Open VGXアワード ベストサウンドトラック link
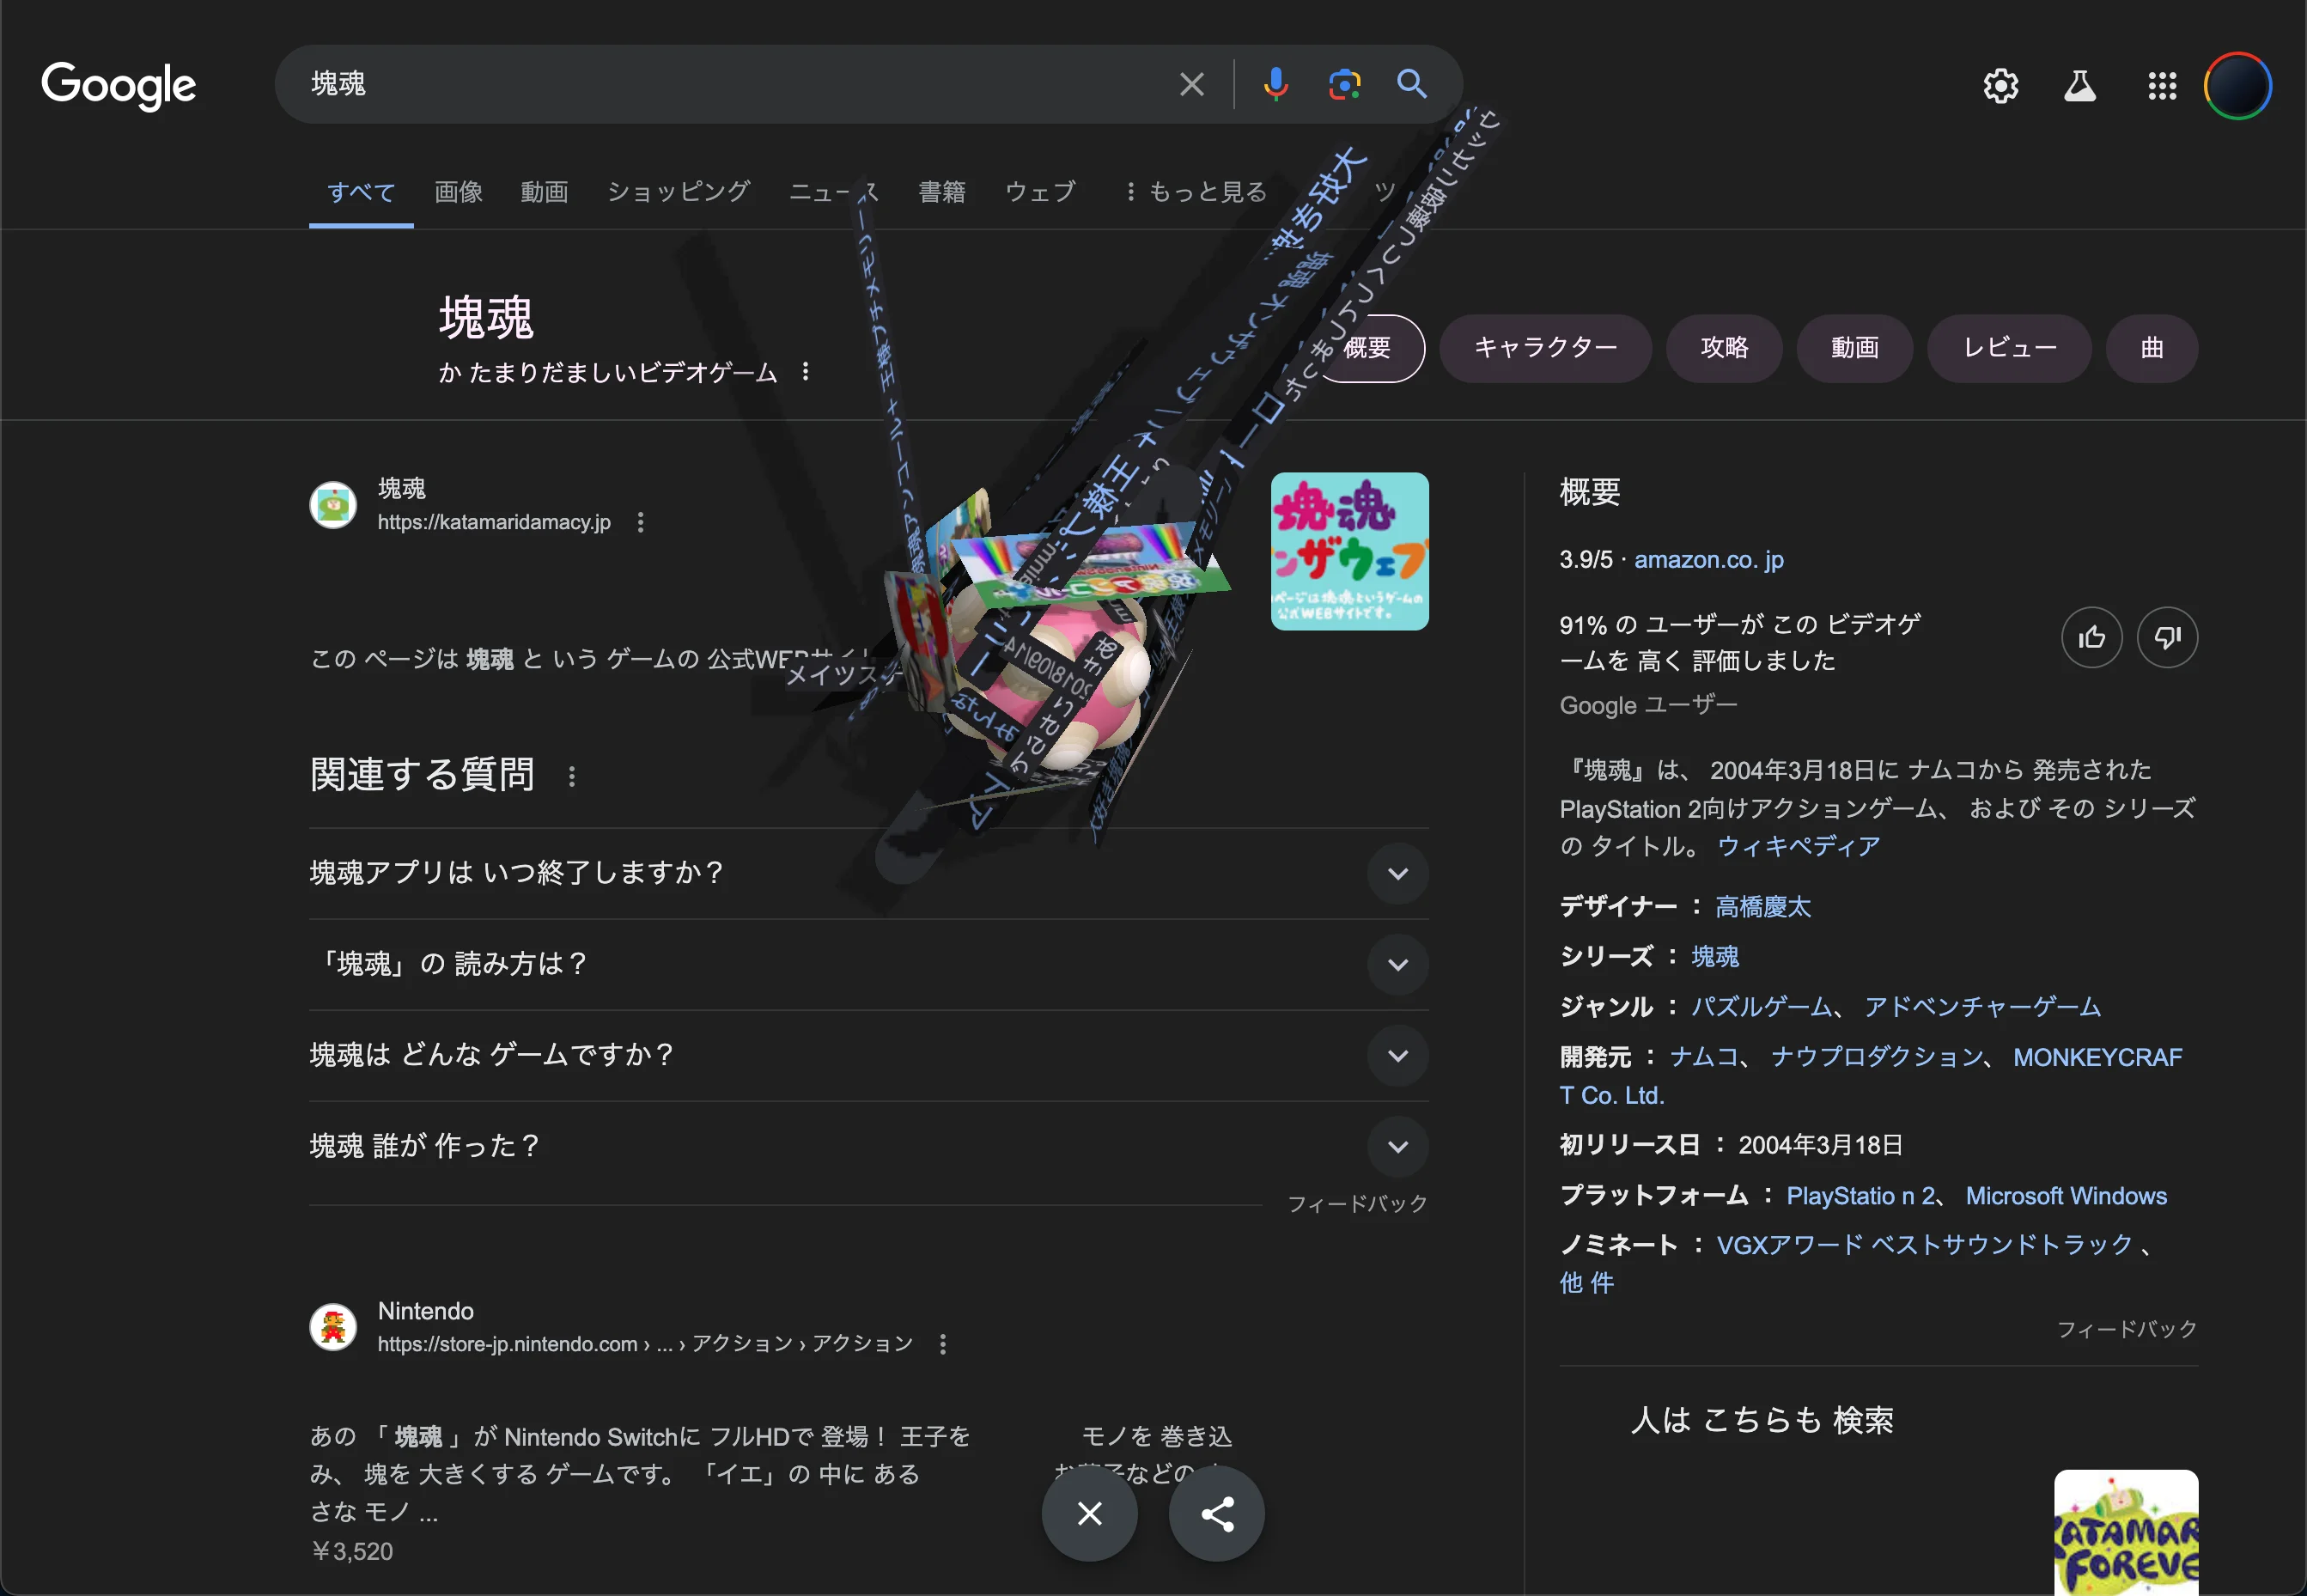The width and height of the screenshot is (2307, 1596). [1924, 1245]
